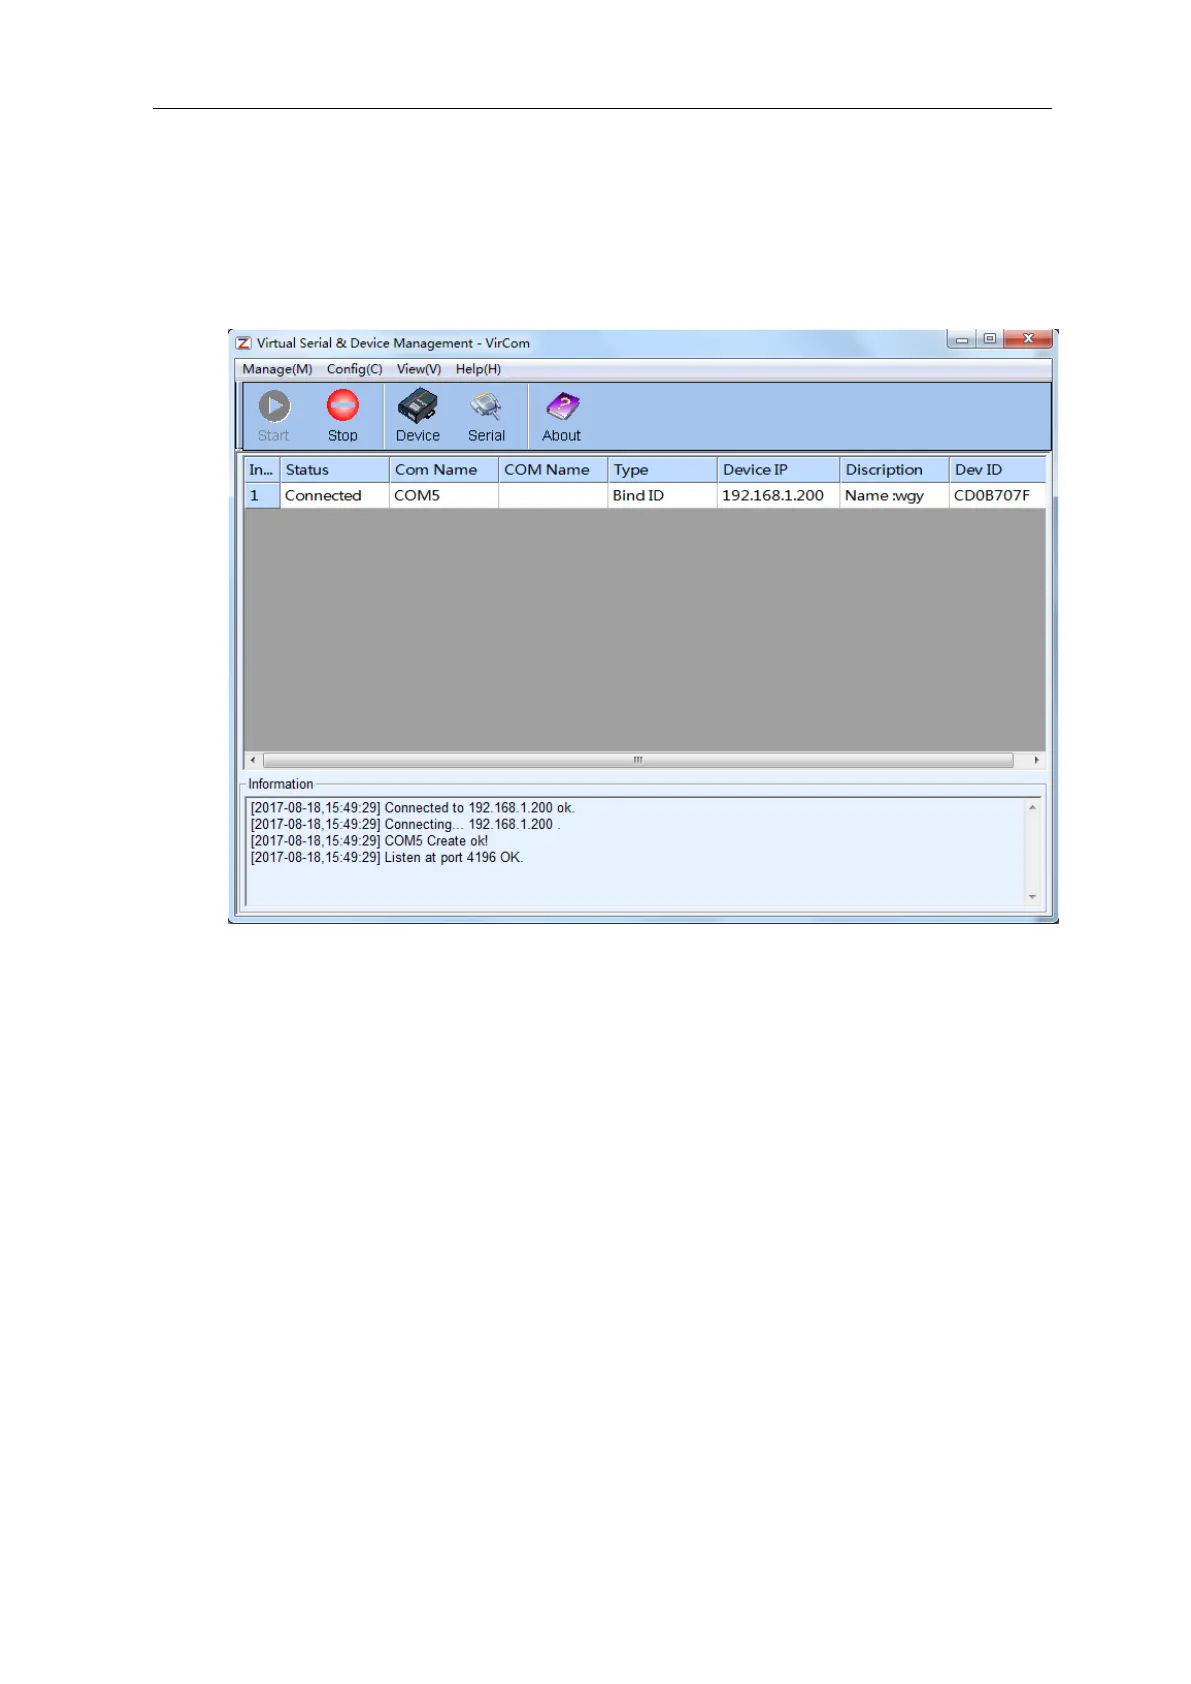Click the horizontal scrollbar left arrow
The width and height of the screenshot is (1191, 1684).
click(x=253, y=760)
